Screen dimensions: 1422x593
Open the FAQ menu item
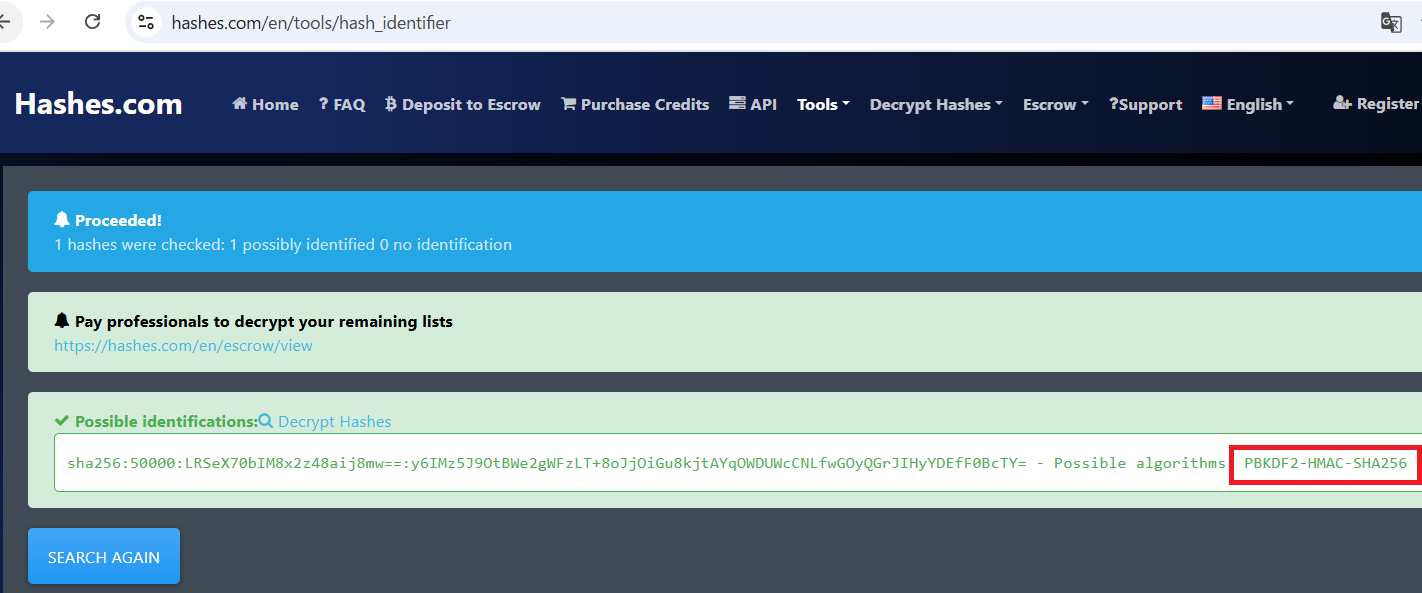(x=342, y=104)
